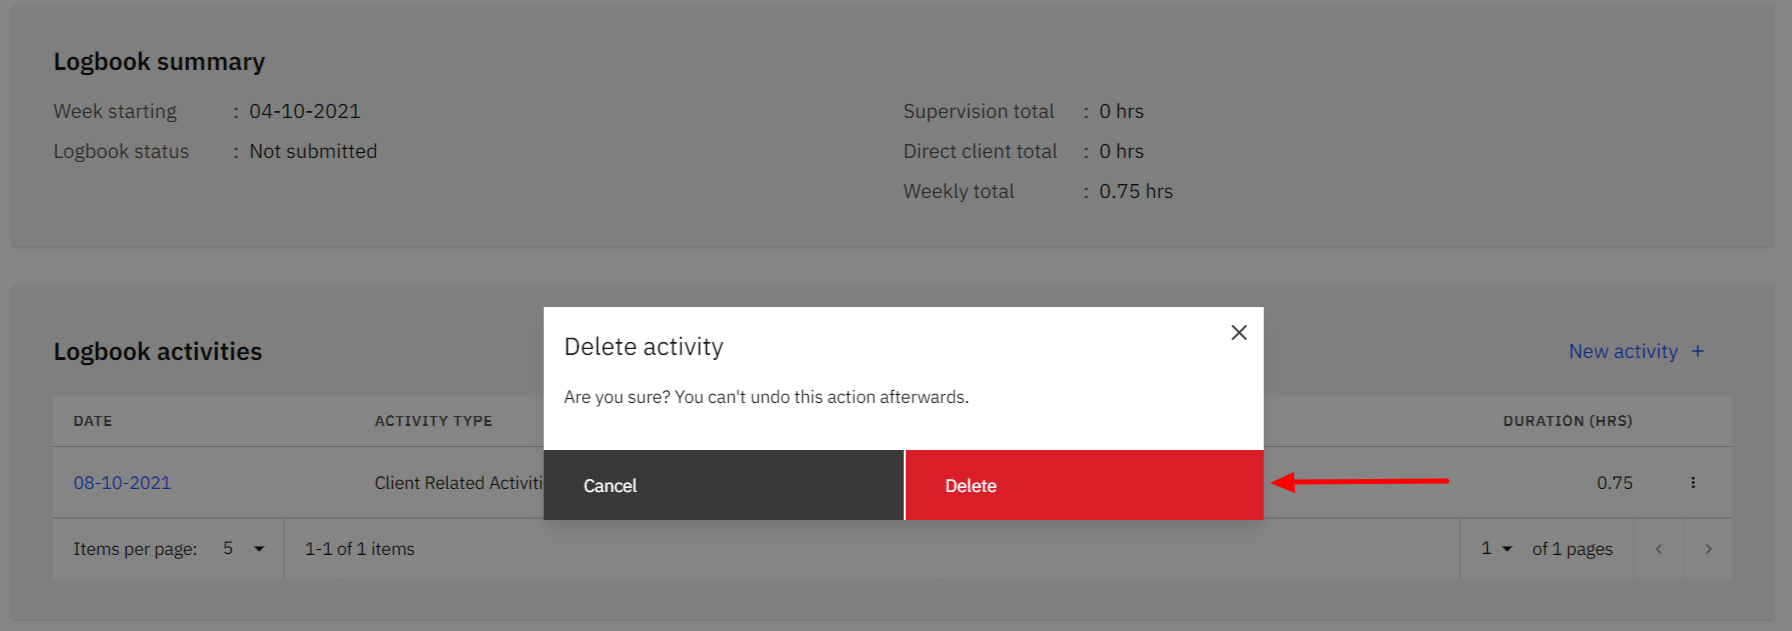The width and height of the screenshot is (1792, 631).
Task: Click the Not submitted logbook status value
Action: coord(313,151)
